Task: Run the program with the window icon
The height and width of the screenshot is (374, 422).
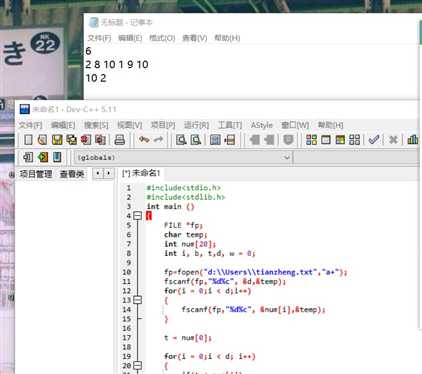Action: pyautogui.click(x=326, y=140)
